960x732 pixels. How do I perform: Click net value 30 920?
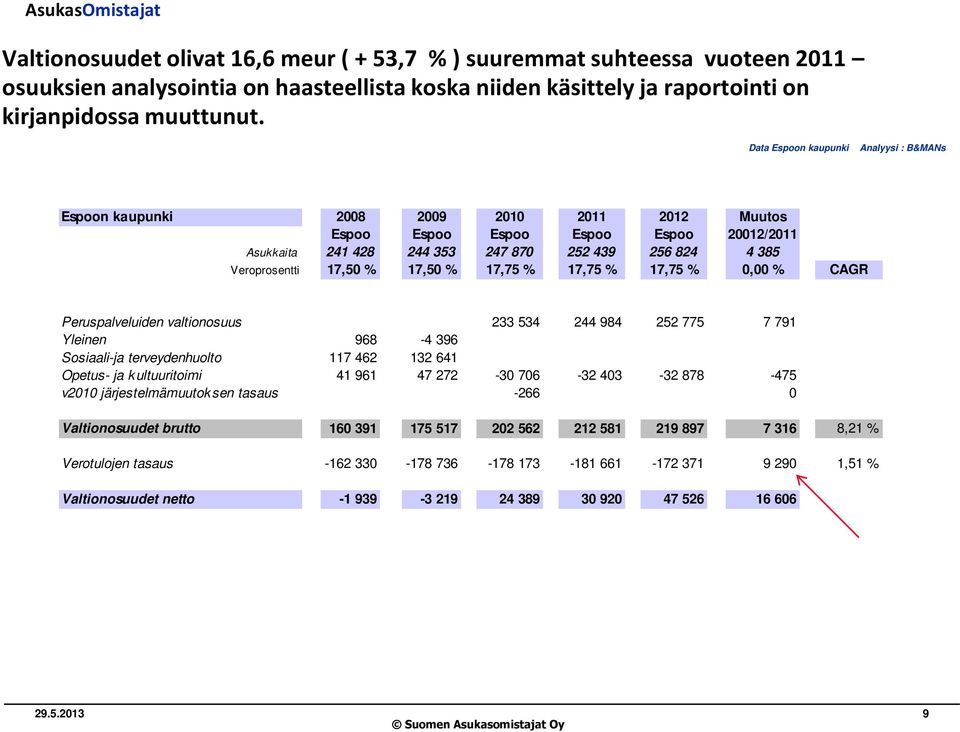tap(591, 499)
